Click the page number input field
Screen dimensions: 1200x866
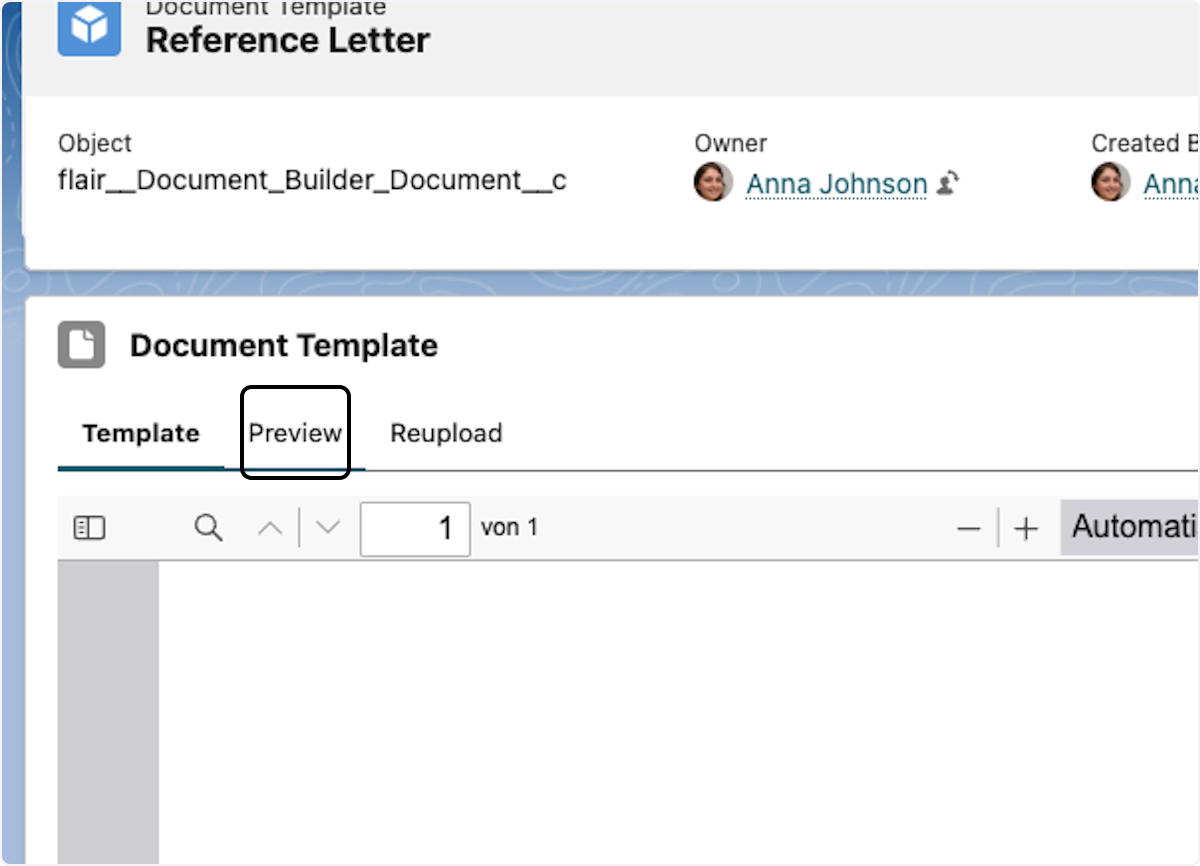click(x=415, y=528)
